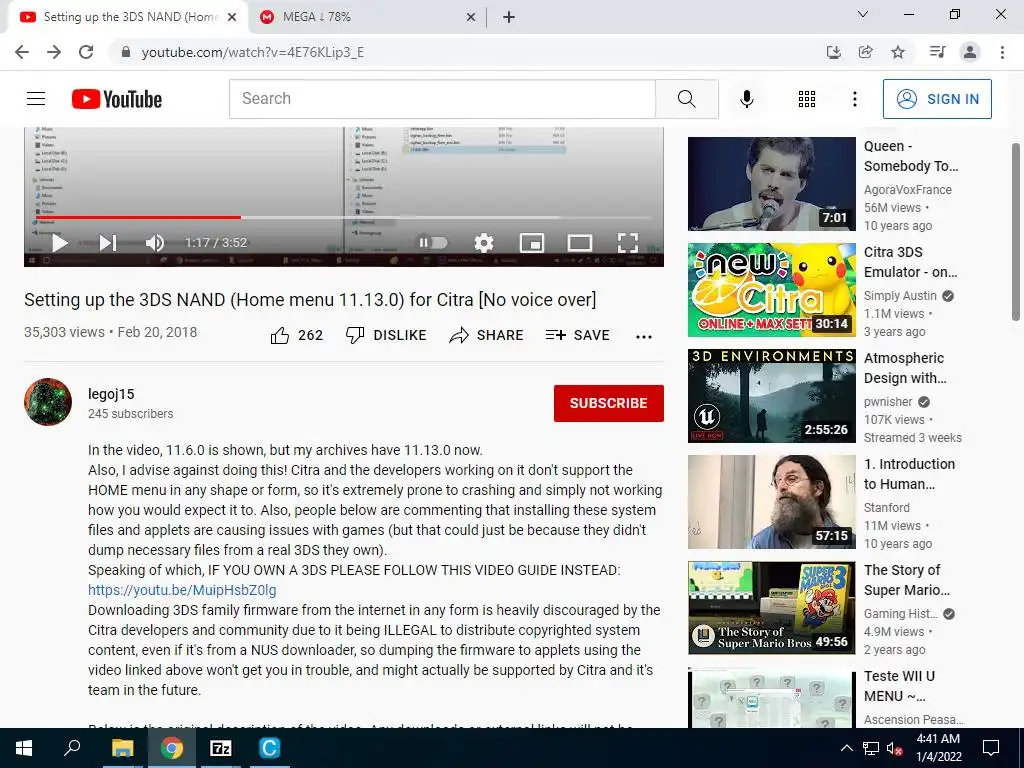Screen dimensions: 1024x768
Task: Open the notification center icon
Action: [x=991, y=748]
